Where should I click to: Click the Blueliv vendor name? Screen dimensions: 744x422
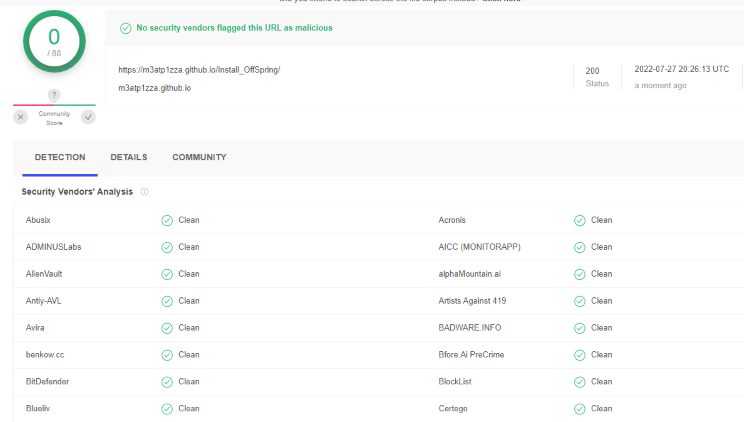click(37, 408)
